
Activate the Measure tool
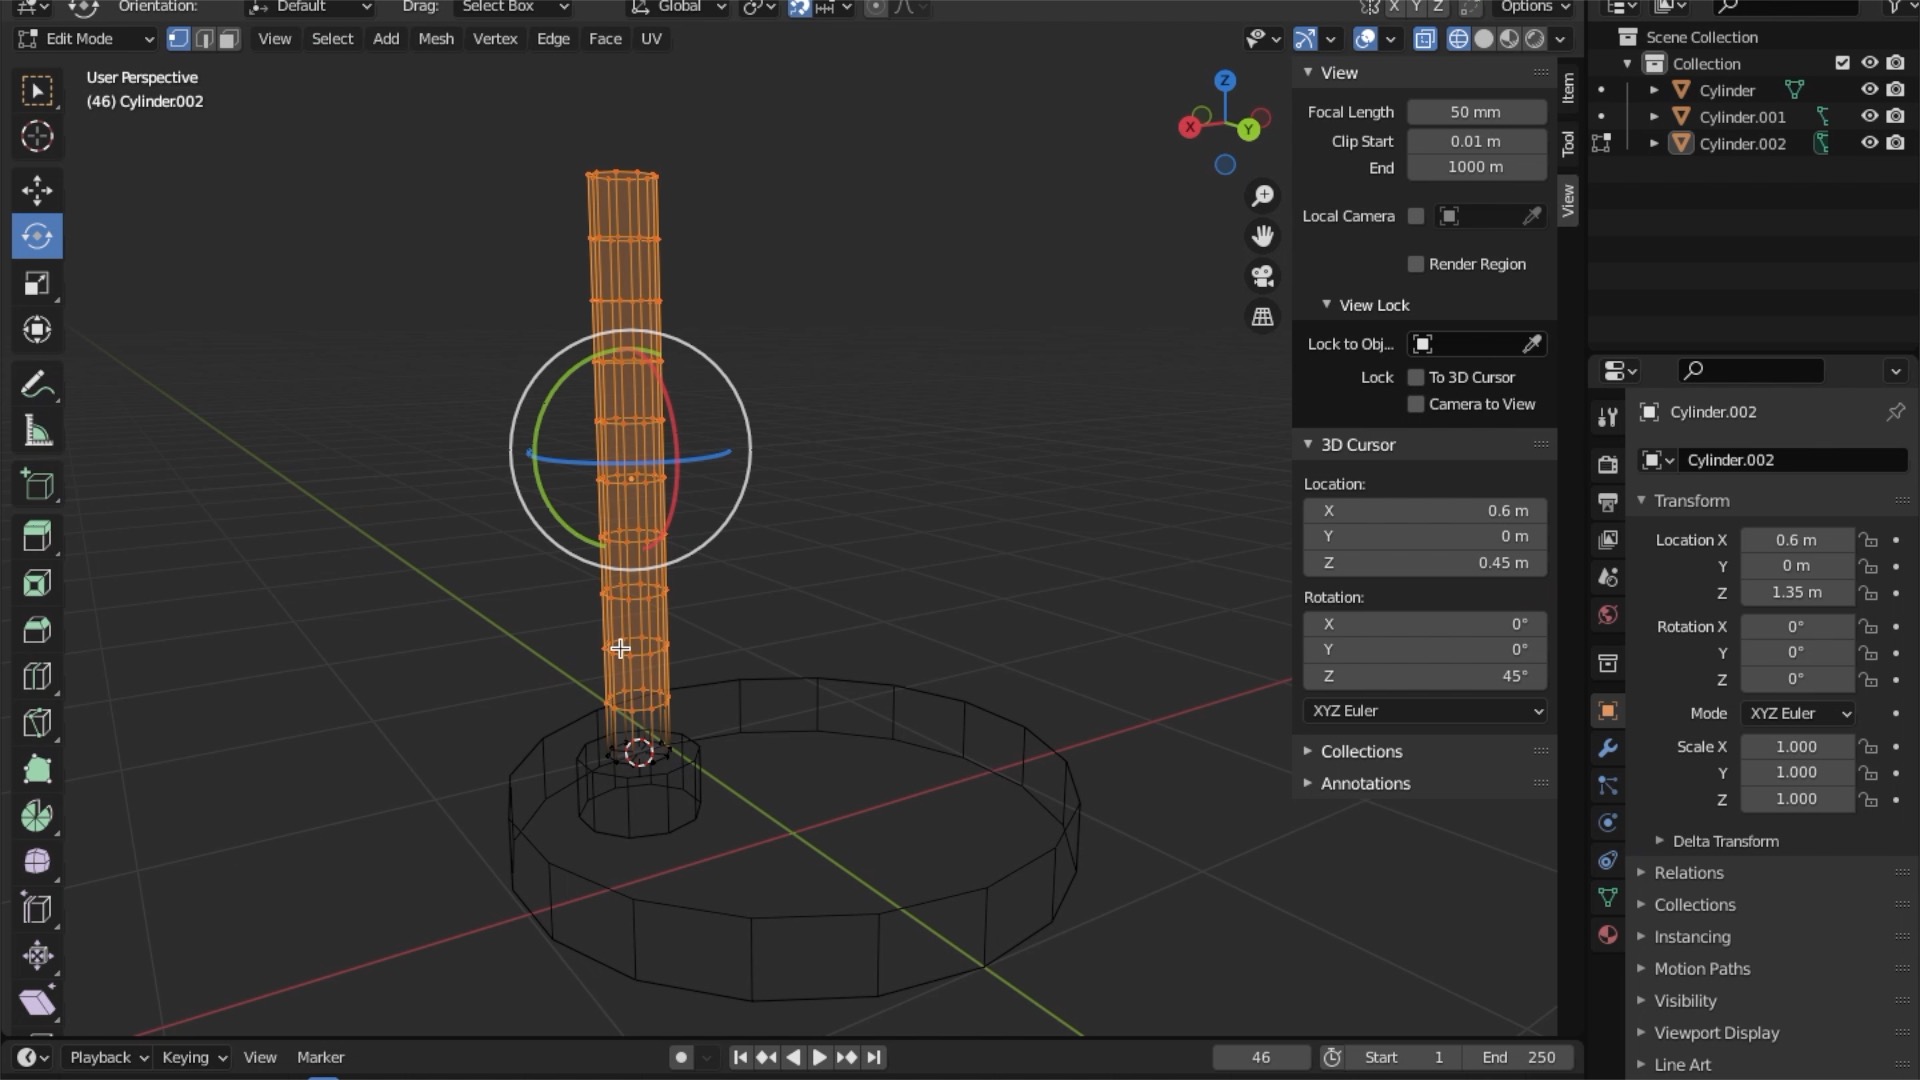[37, 430]
